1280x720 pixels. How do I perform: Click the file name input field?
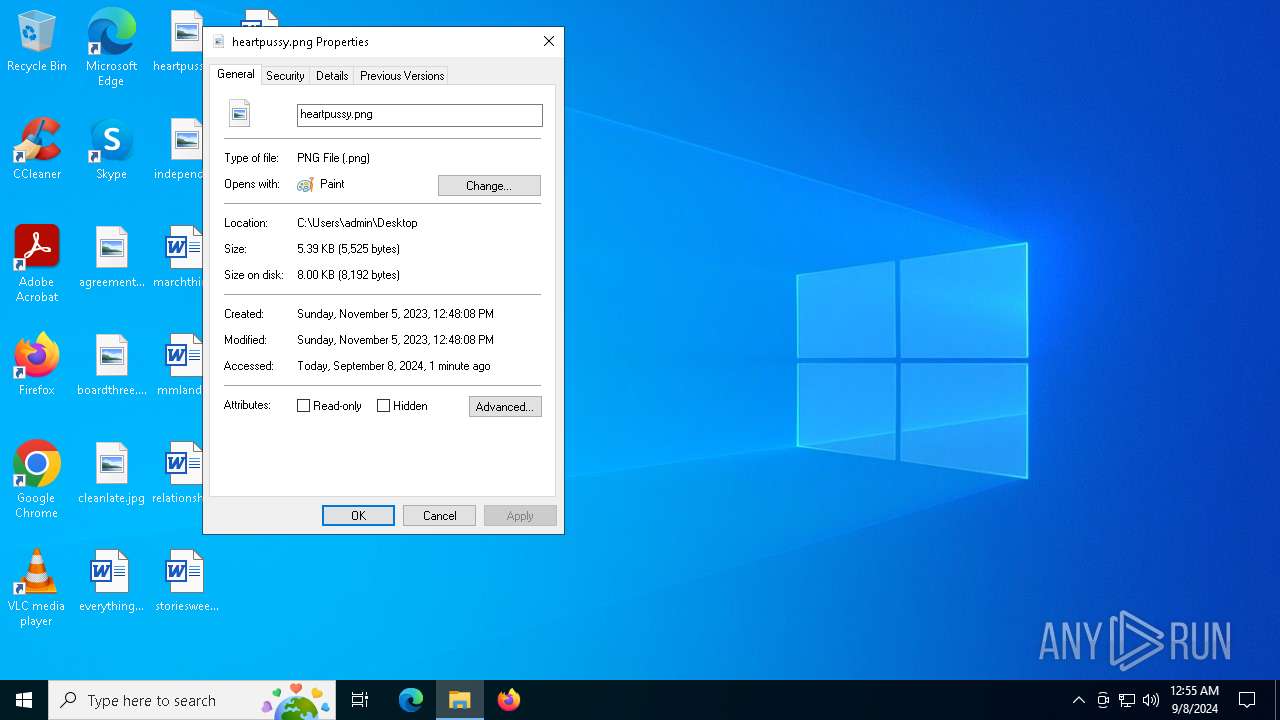click(420, 115)
